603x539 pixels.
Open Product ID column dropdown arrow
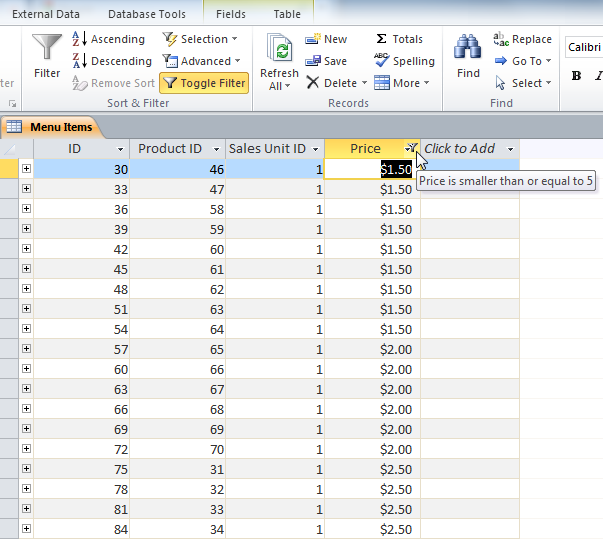pyautogui.click(x=216, y=149)
